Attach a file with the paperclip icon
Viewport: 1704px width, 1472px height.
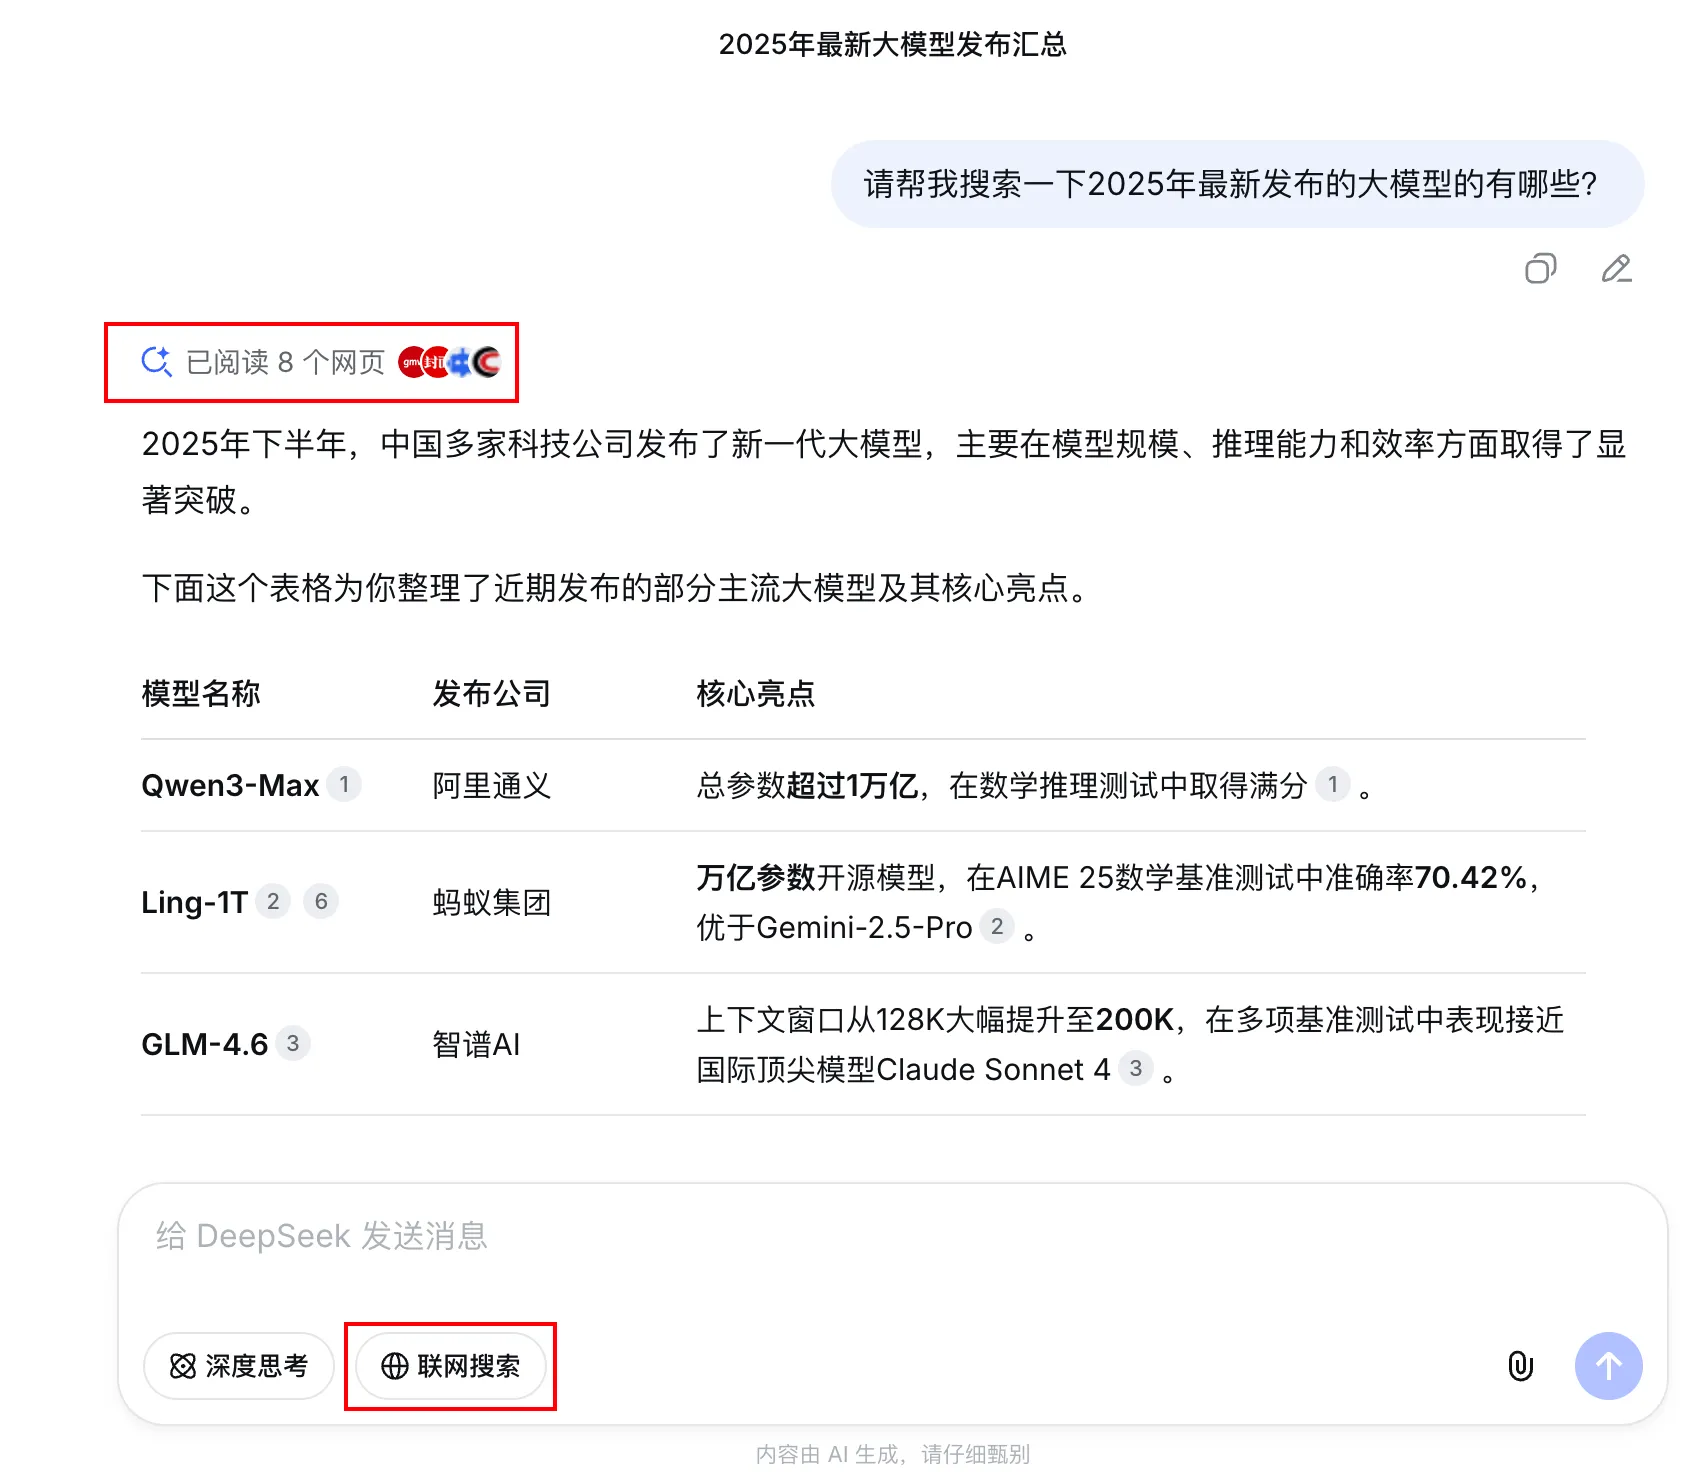point(1520,1366)
